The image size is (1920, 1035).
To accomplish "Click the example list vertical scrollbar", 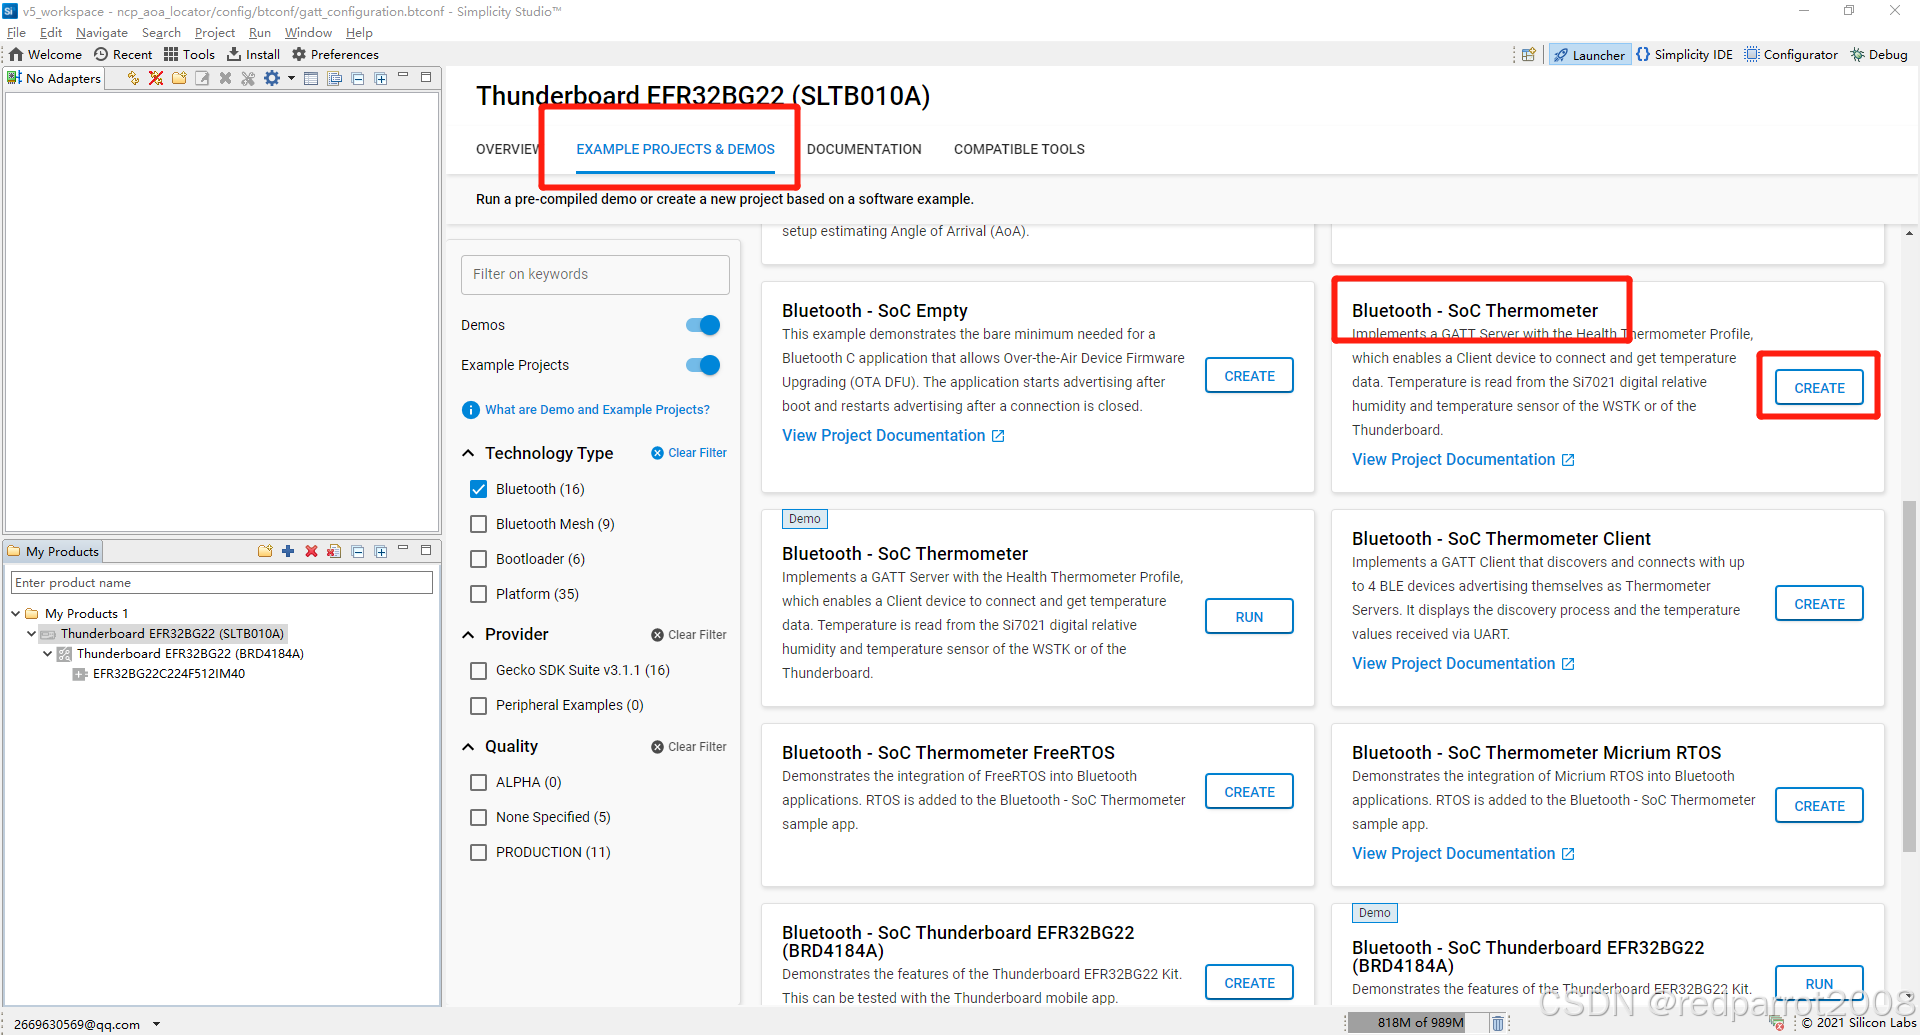I will (1909, 675).
